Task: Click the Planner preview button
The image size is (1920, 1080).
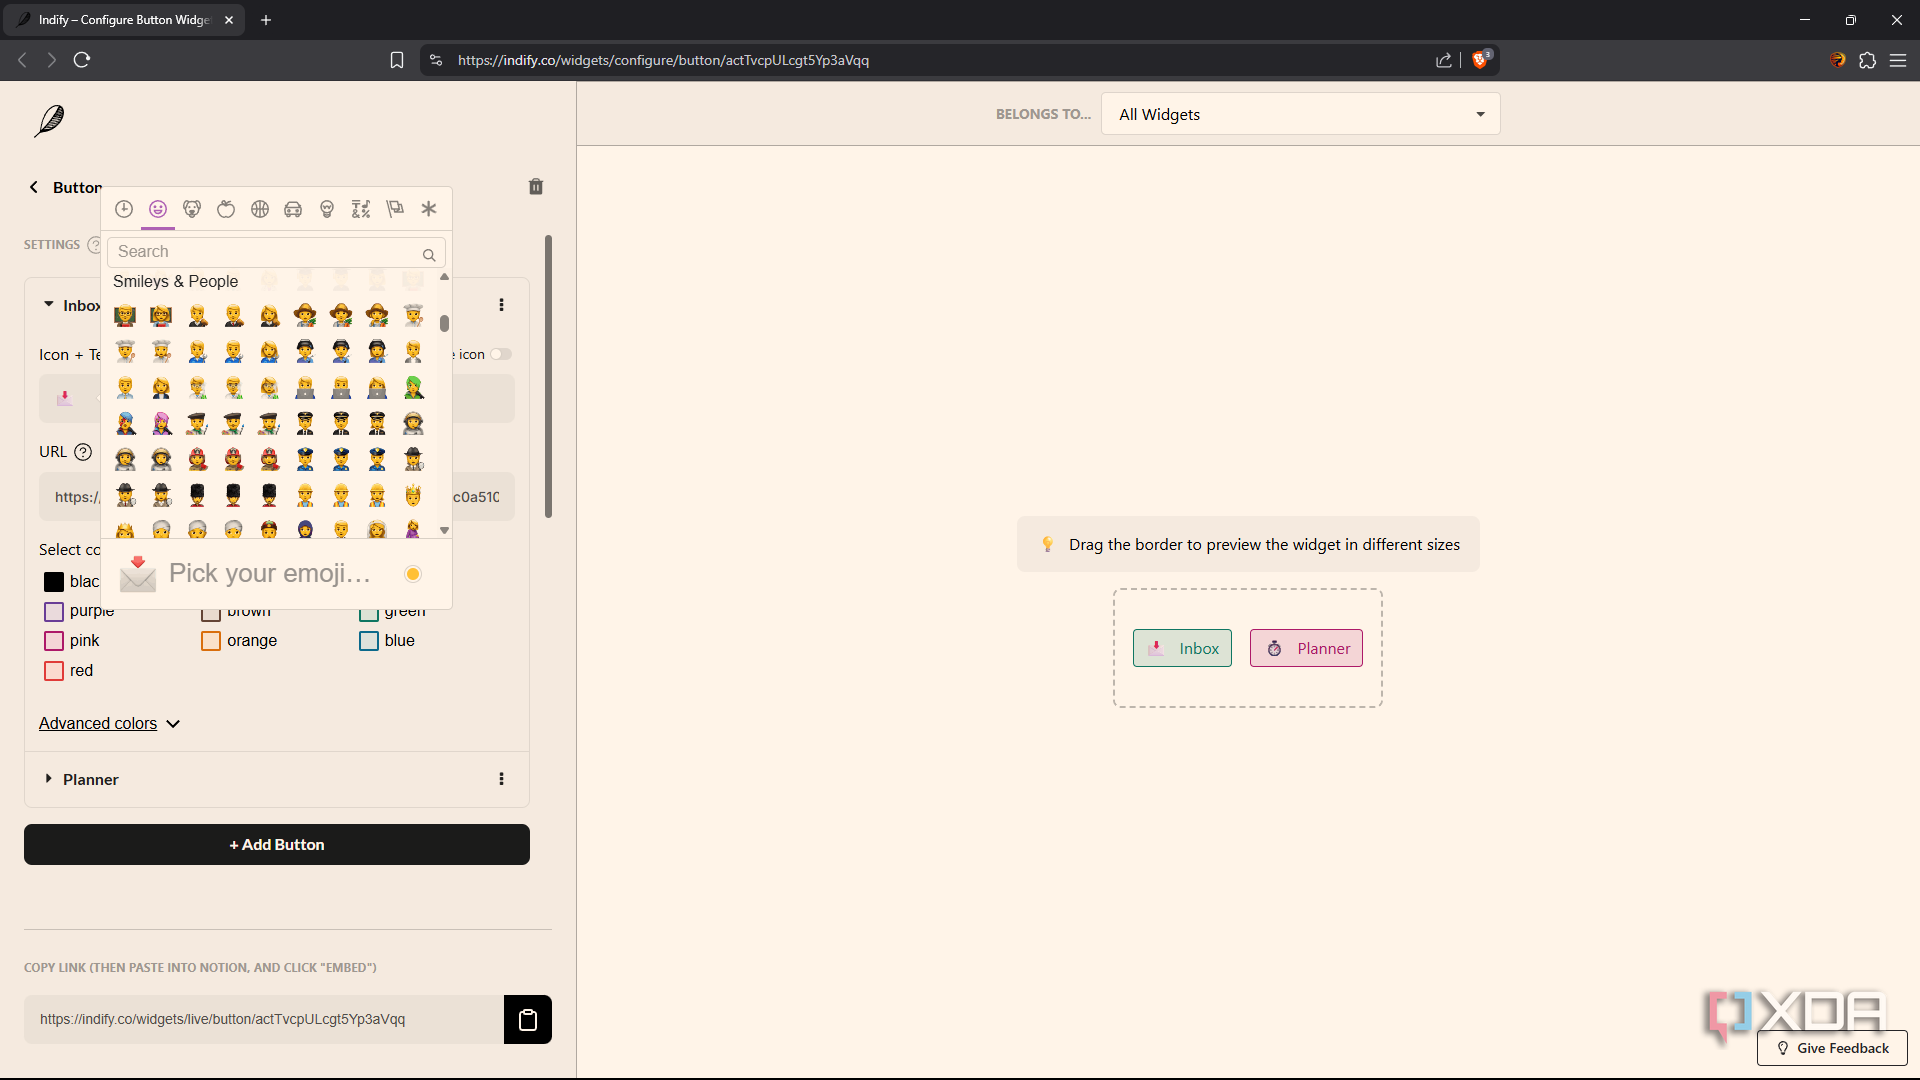Action: coord(1306,648)
